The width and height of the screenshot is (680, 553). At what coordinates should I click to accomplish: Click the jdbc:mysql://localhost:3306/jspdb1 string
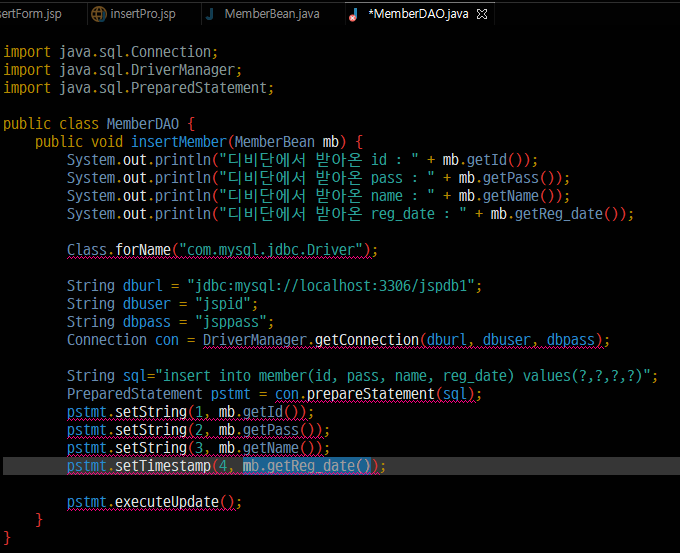point(331,286)
